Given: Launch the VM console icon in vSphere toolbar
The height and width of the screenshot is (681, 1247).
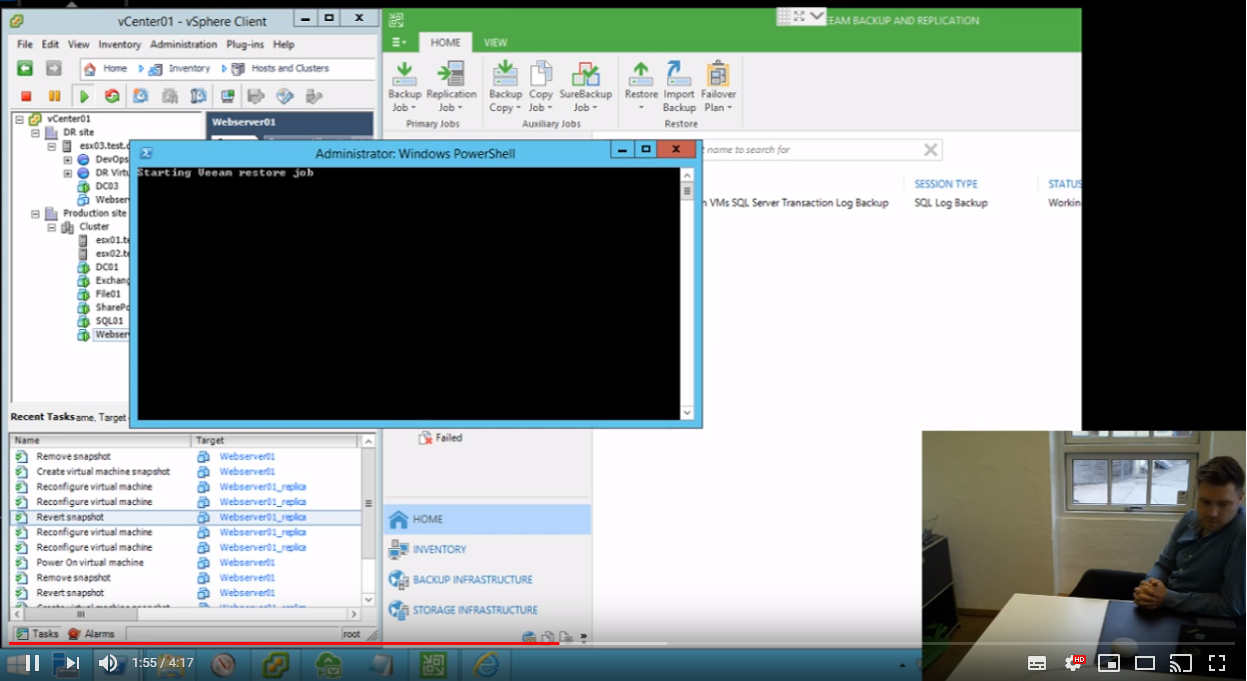Looking at the screenshot, I should point(227,96).
